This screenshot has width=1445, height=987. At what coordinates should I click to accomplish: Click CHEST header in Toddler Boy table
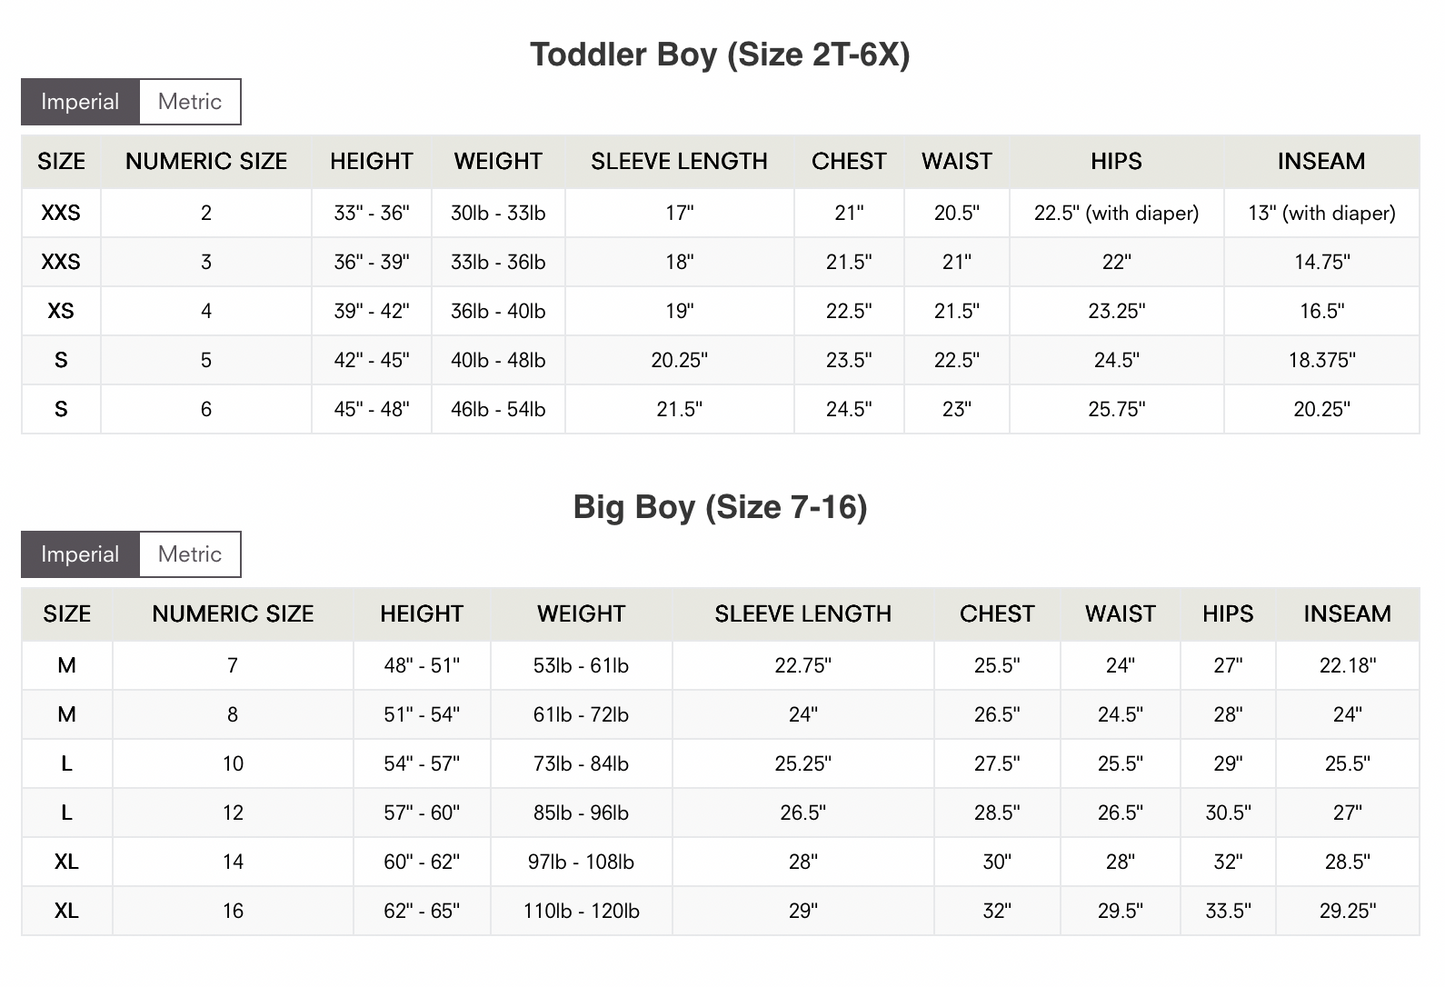(x=849, y=162)
